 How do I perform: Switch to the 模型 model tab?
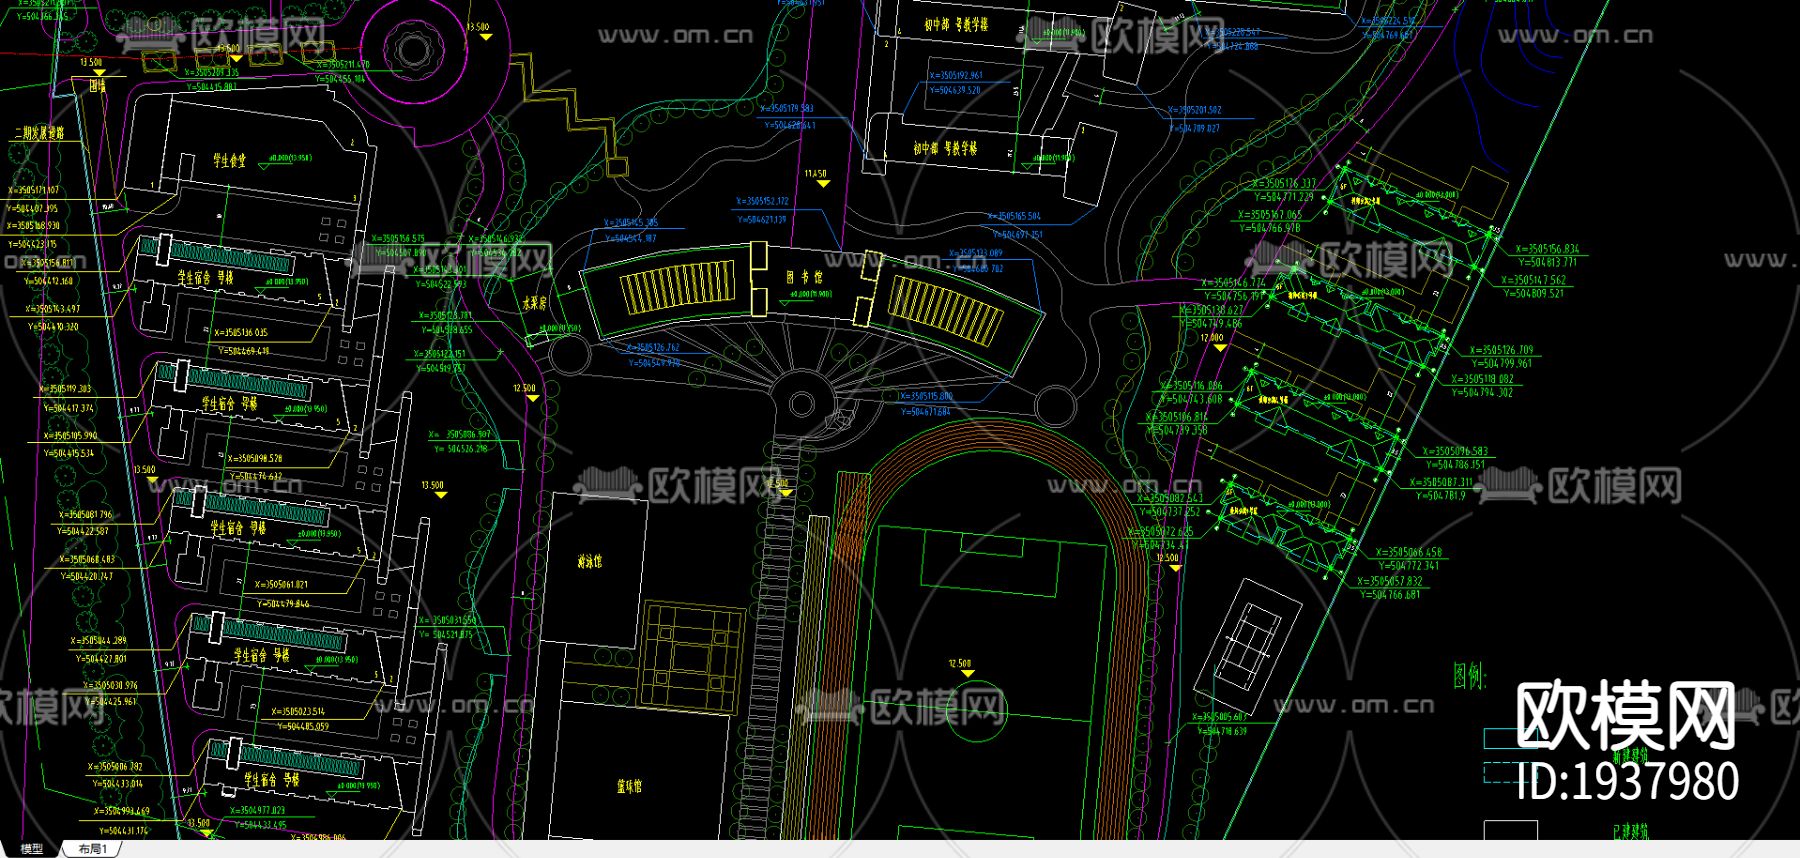pyautogui.click(x=32, y=849)
